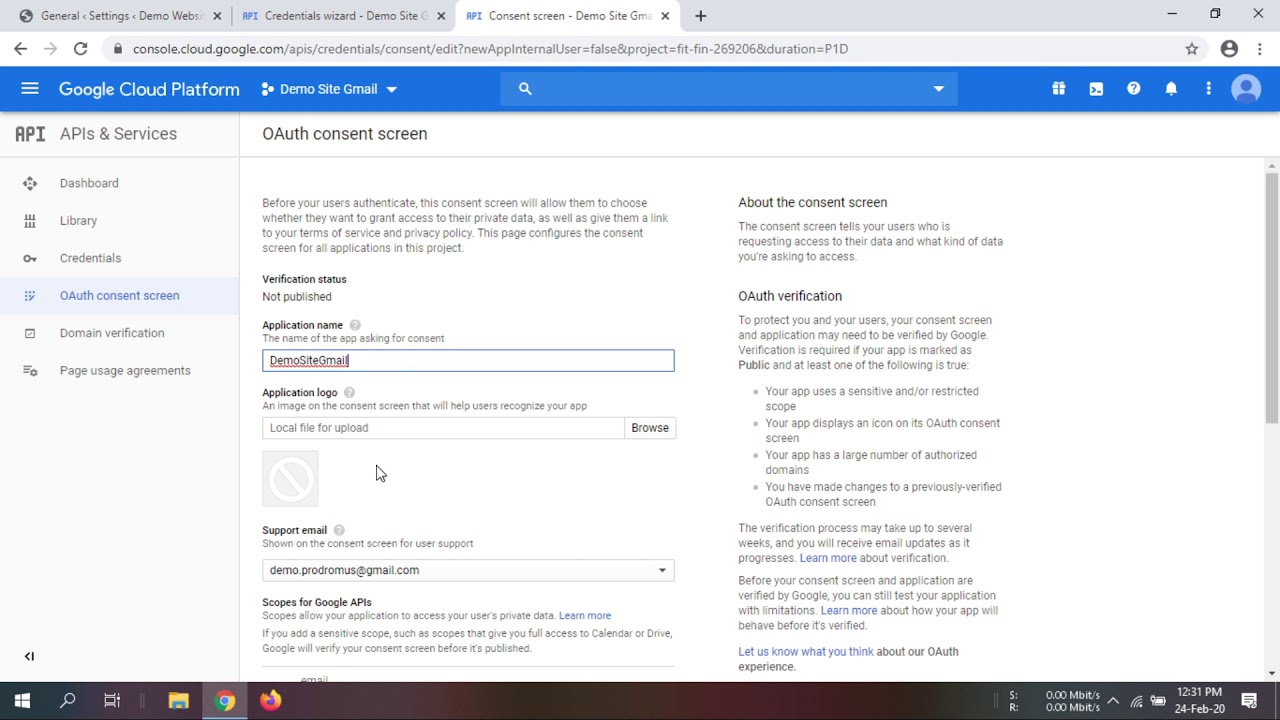This screenshot has height=720, width=1280.
Task: Click the Library sidebar icon
Action: coord(30,221)
